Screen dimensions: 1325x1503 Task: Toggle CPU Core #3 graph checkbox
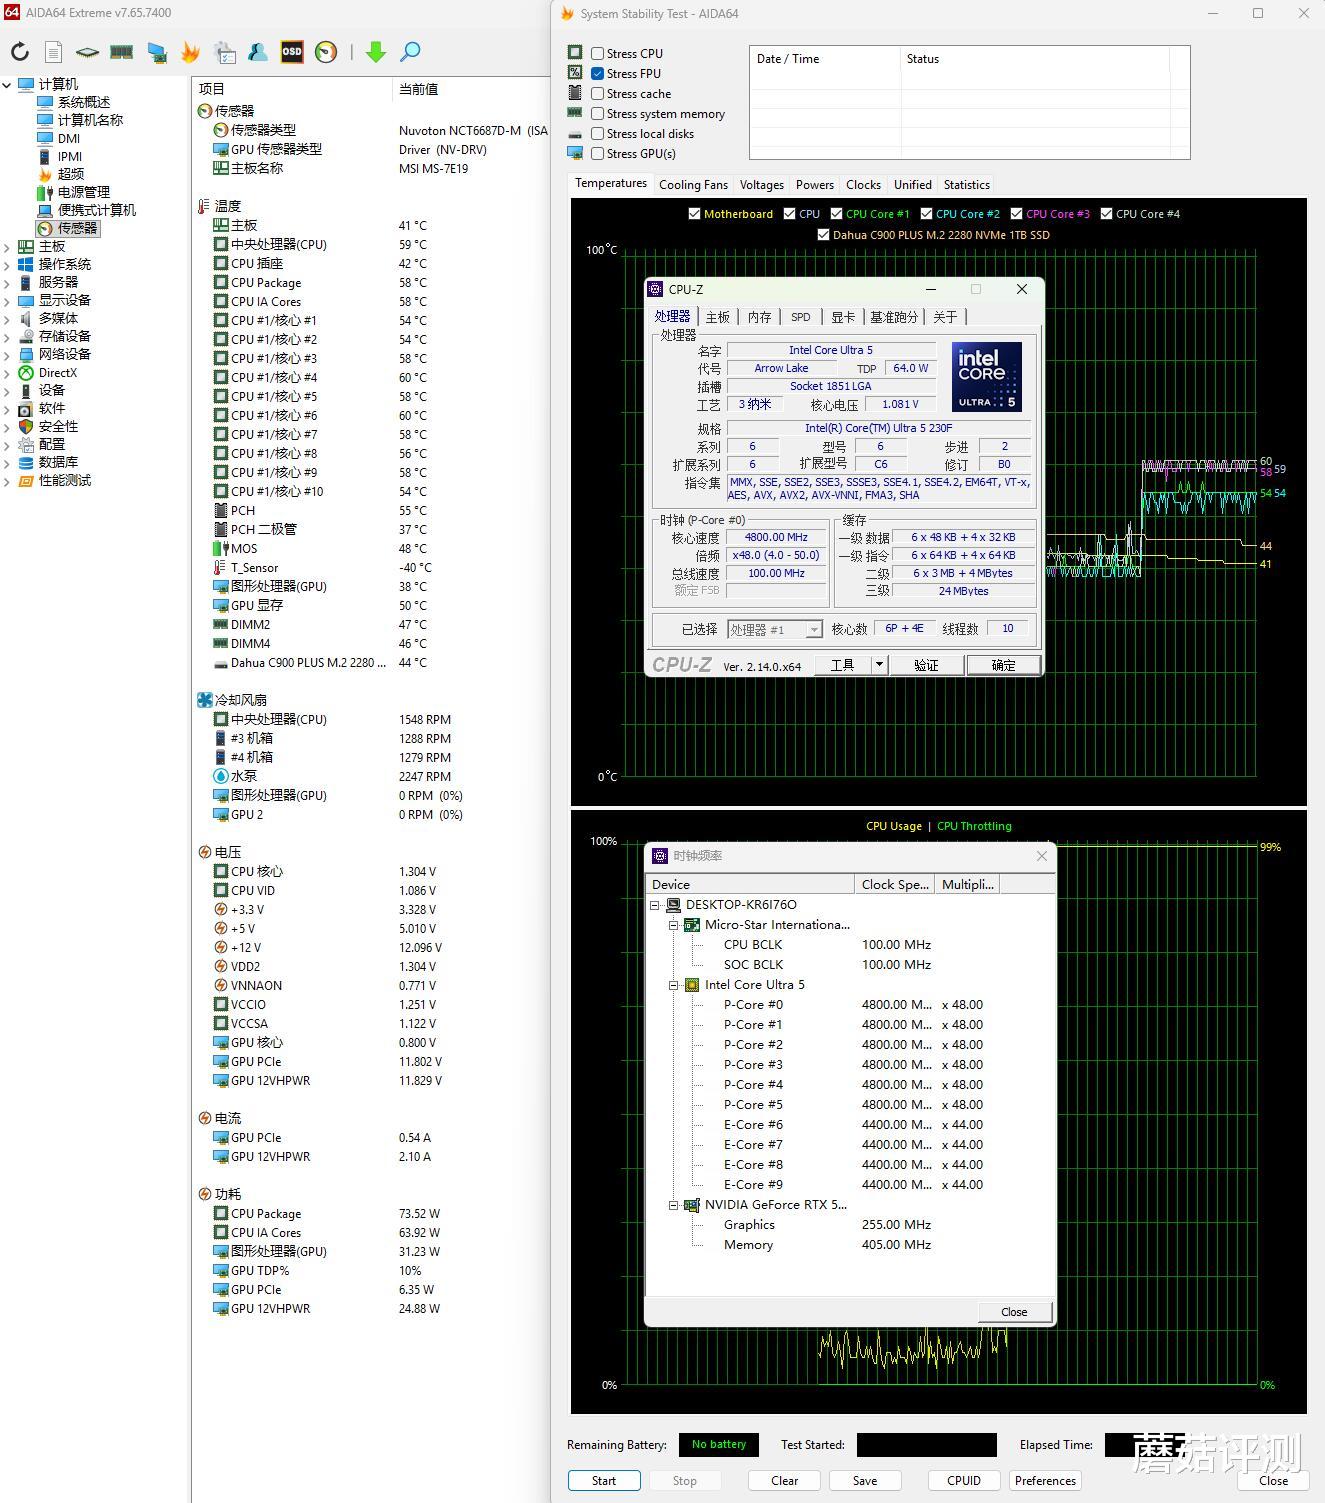coord(1016,214)
